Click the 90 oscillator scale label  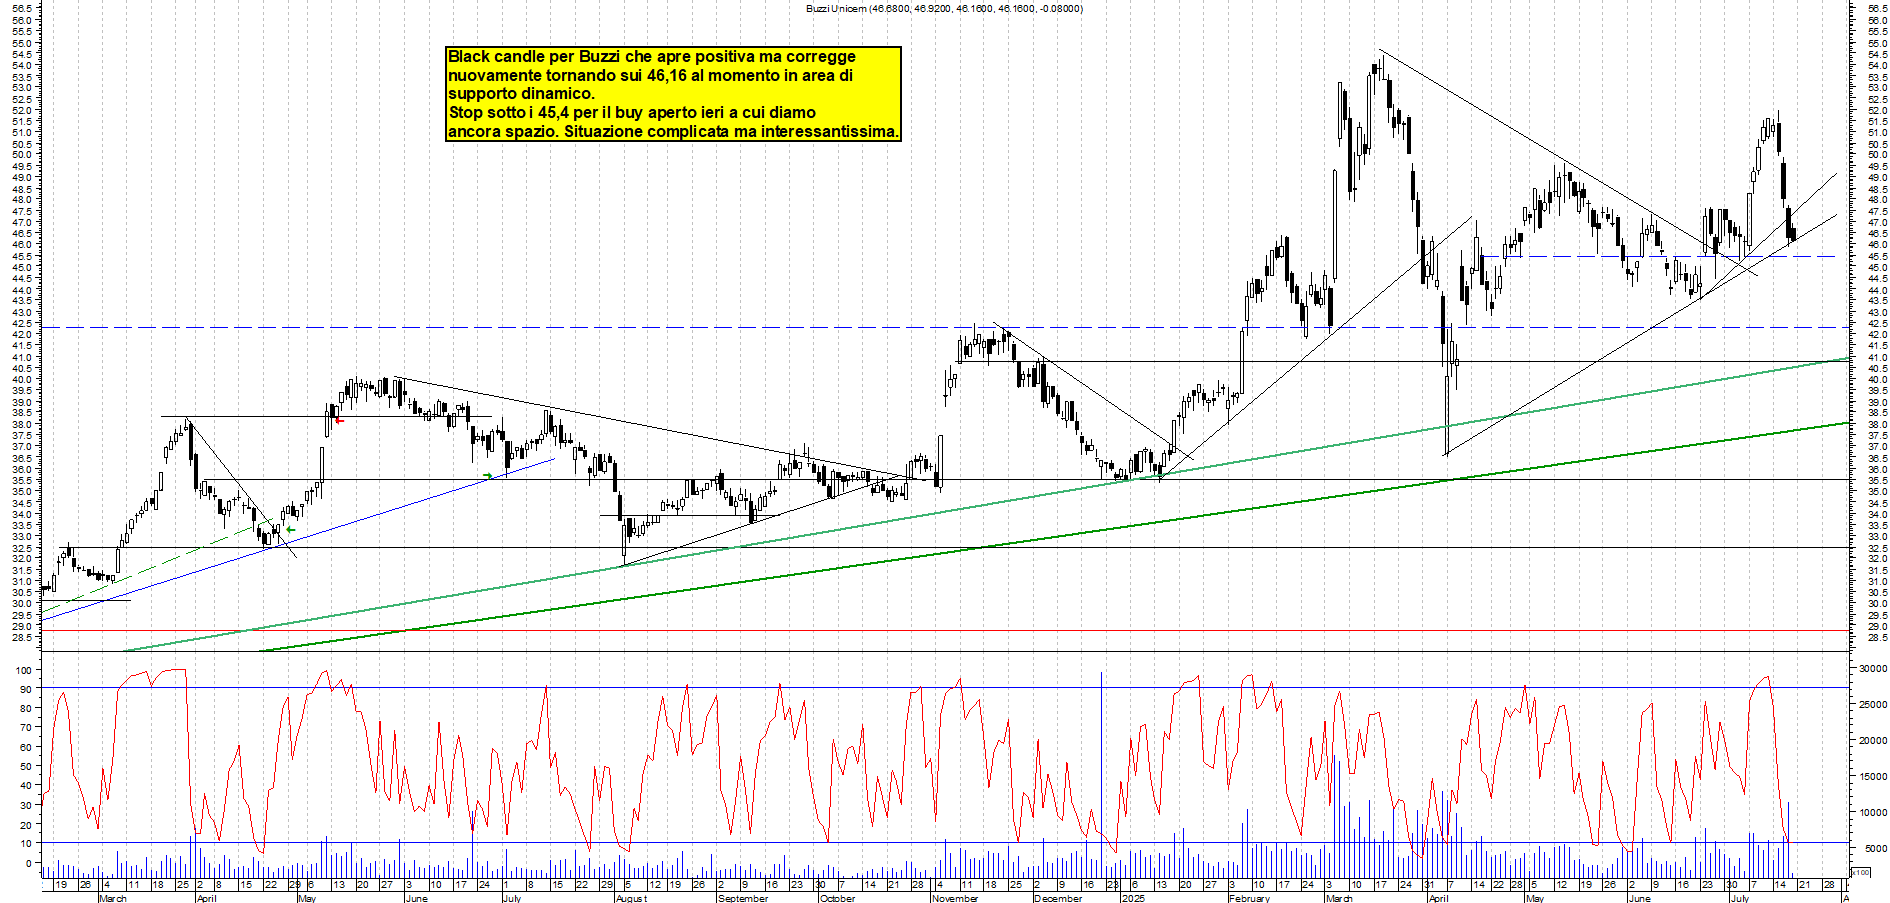26,689
